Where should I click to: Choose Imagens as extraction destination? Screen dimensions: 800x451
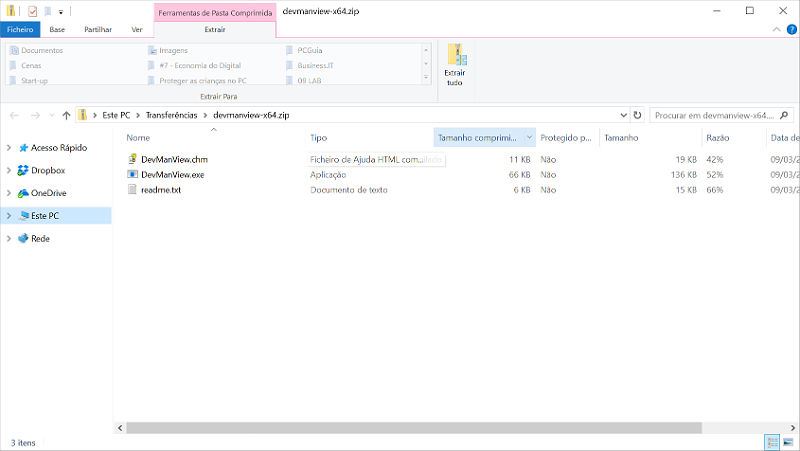(168, 51)
